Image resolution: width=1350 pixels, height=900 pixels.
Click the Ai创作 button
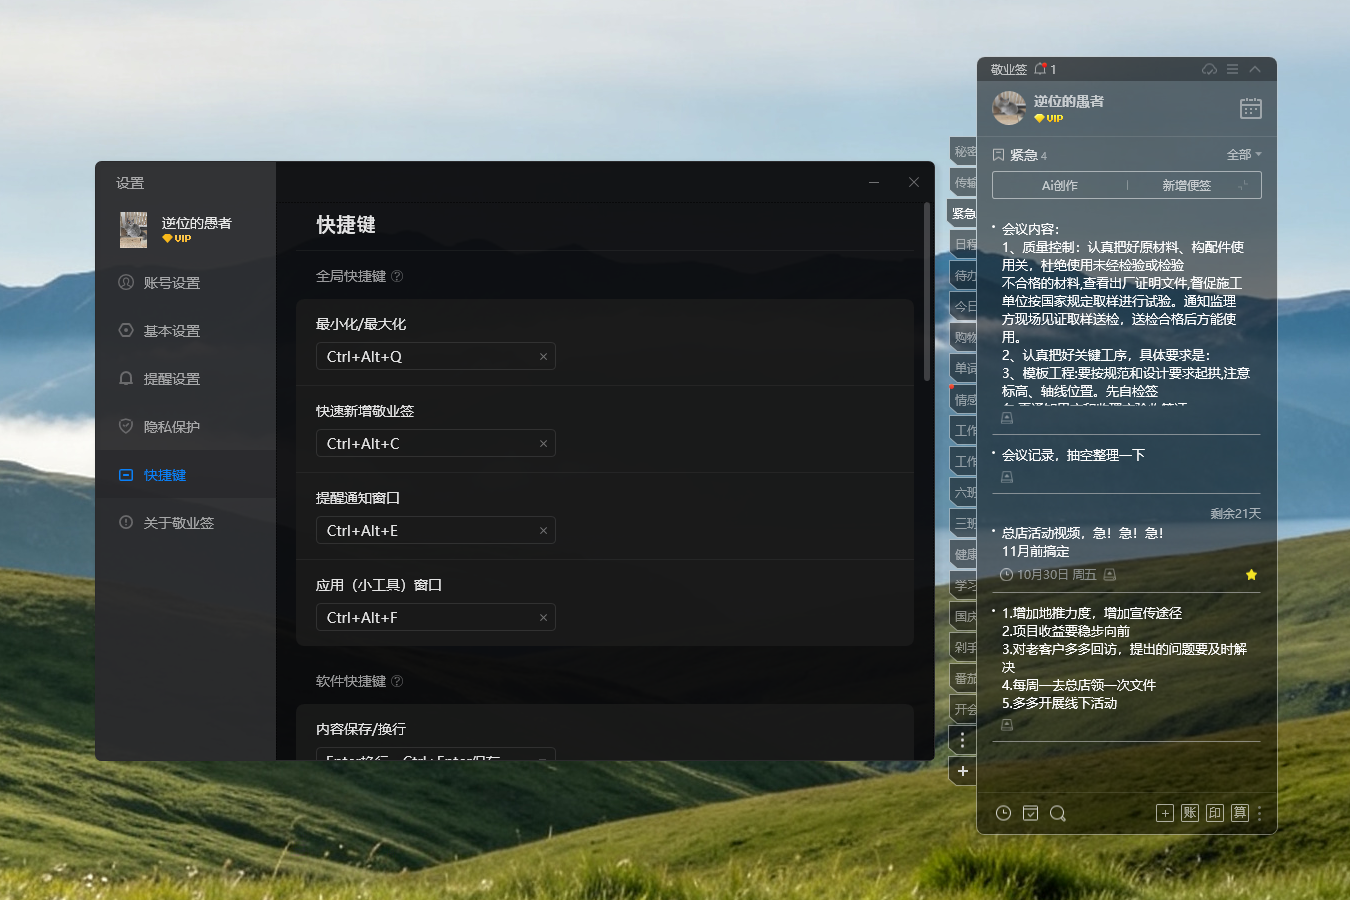pos(1060,185)
